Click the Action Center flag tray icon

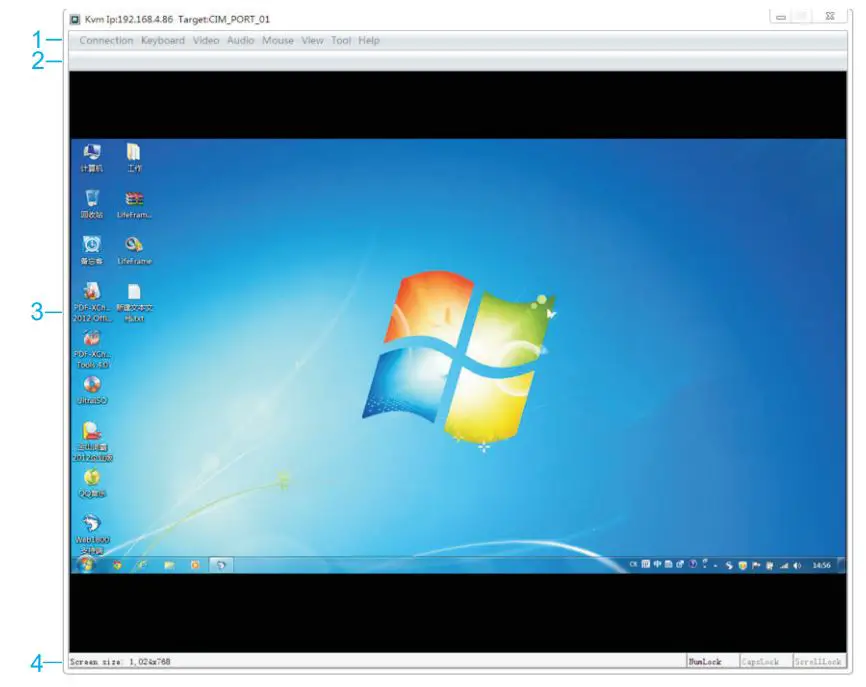tap(757, 566)
